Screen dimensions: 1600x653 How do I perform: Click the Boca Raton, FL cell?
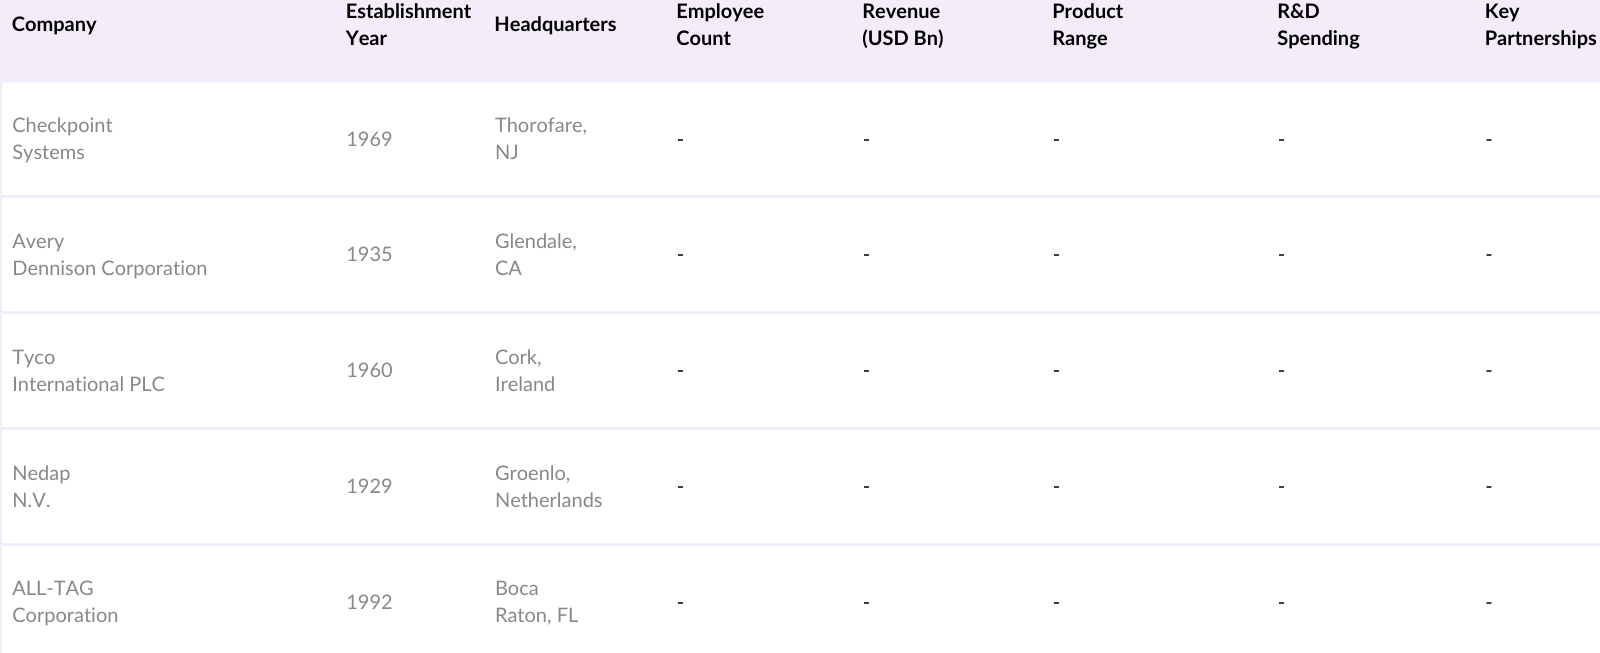pyautogui.click(x=536, y=602)
